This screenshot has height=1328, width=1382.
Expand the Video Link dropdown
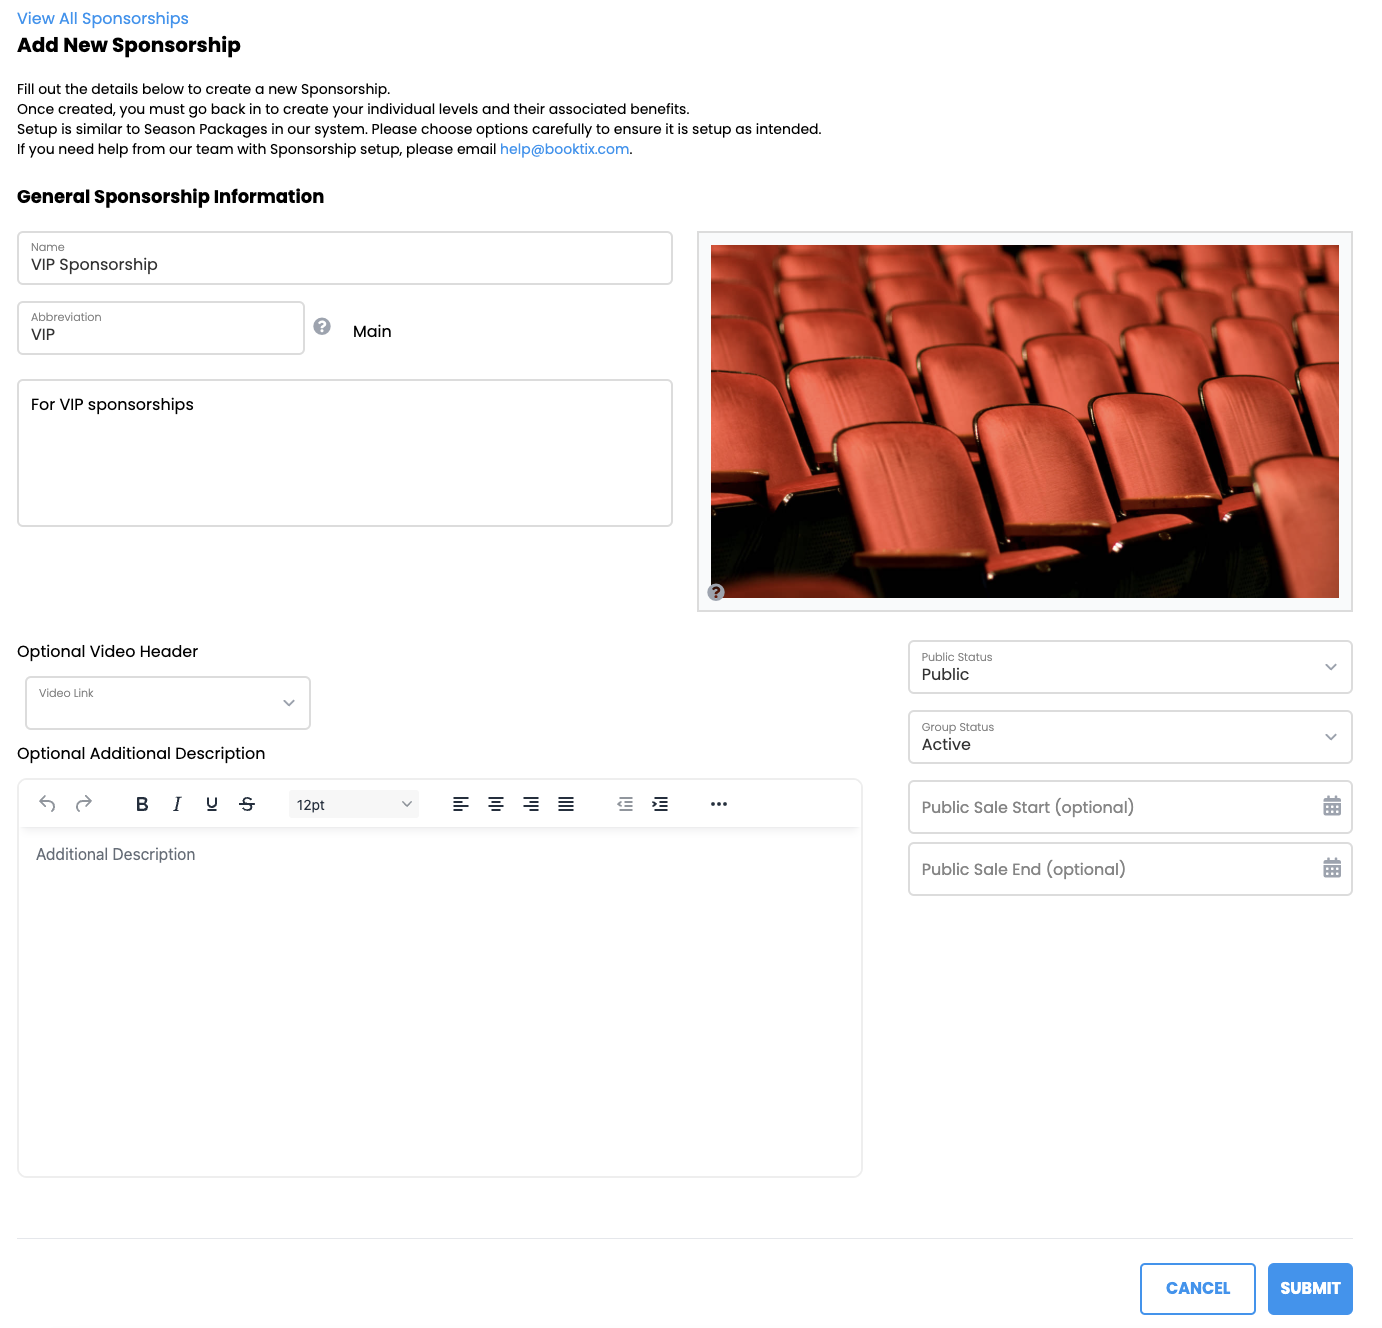point(168,703)
